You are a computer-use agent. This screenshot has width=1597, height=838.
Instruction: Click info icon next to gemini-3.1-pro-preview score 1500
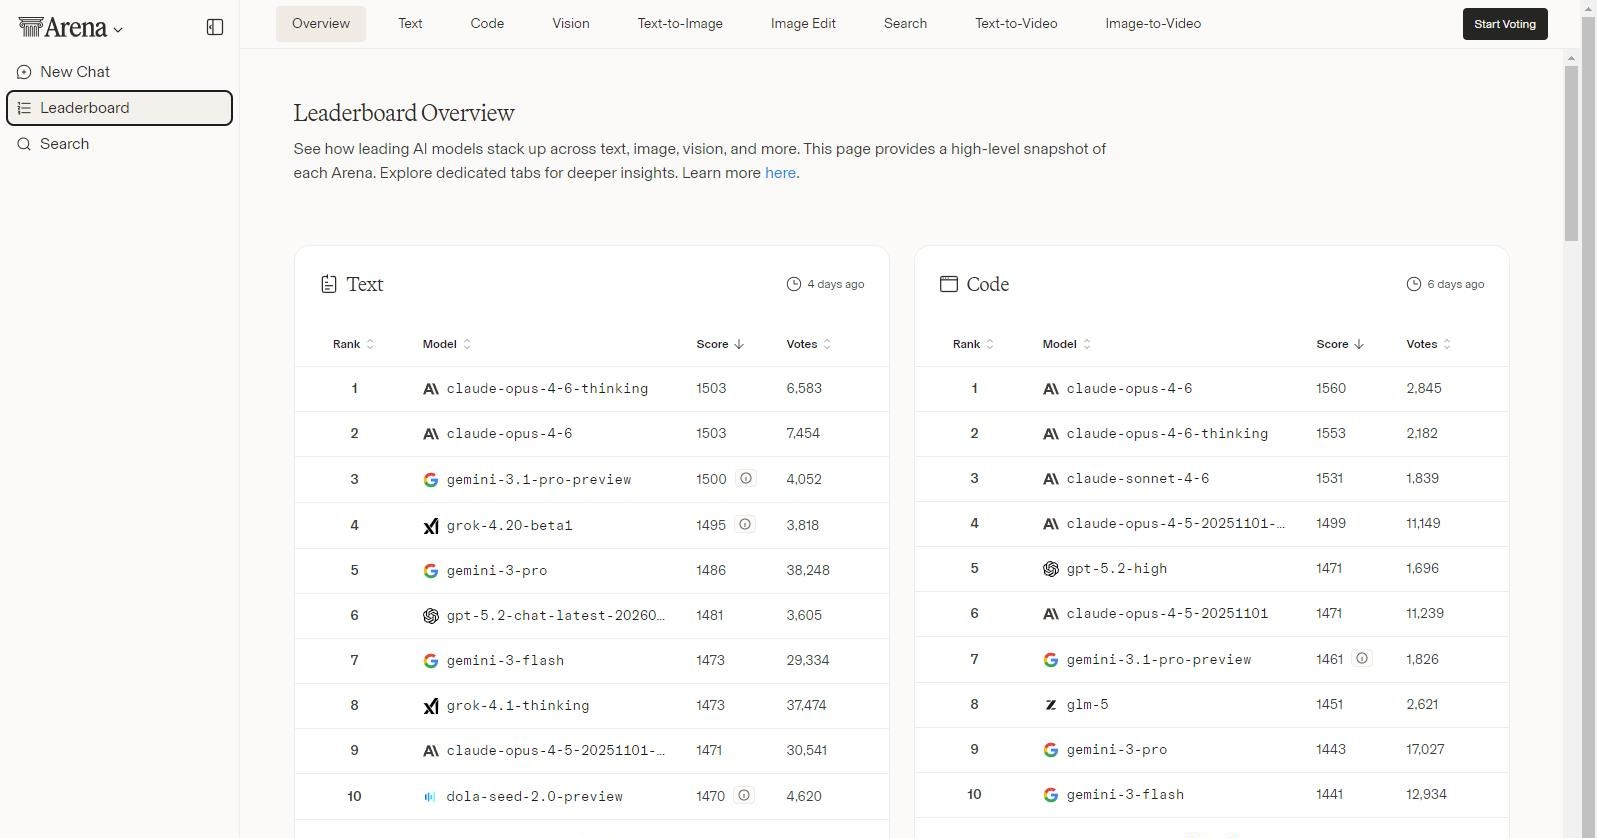[745, 479]
